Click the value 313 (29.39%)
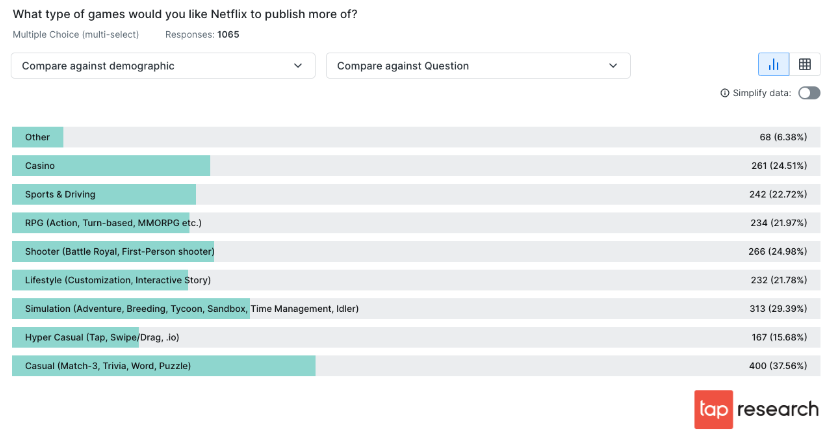This screenshot has height=437, width=837. 778,308
